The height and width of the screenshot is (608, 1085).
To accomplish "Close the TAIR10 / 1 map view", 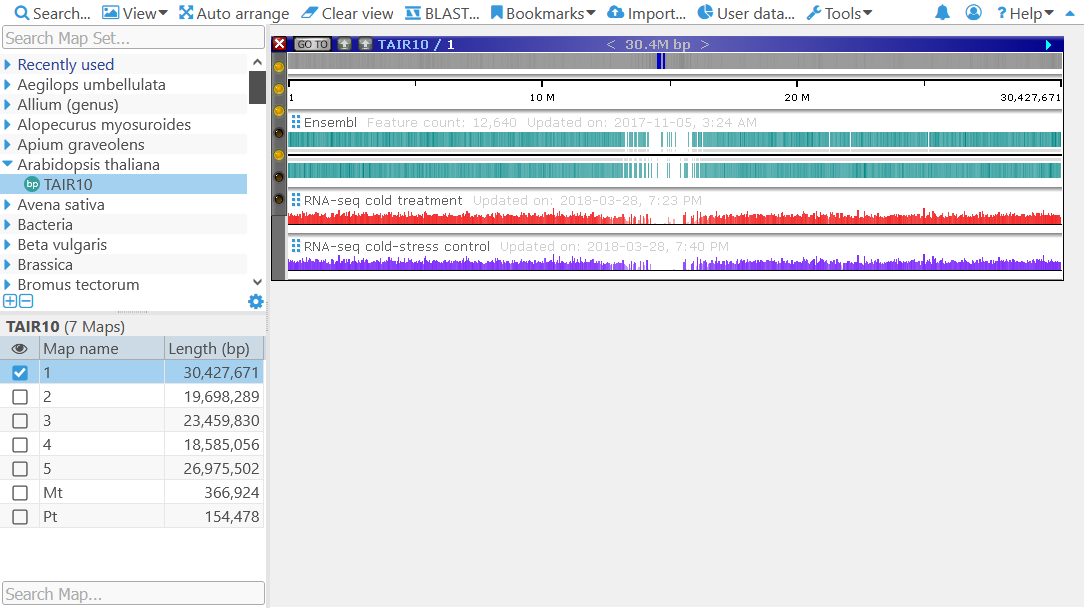I will click(x=280, y=44).
